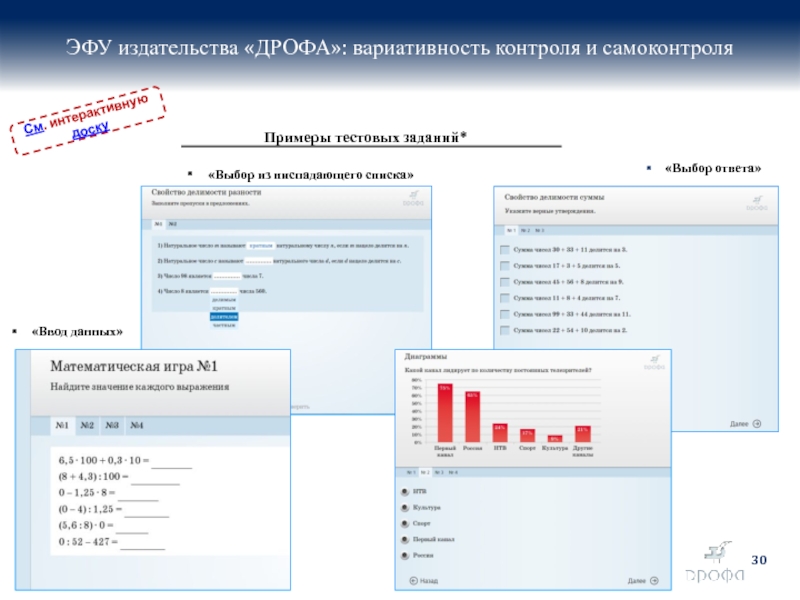
Task: Open tab №2 in 'Свойство делимости суммы'
Action: click(x=525, y=231)
